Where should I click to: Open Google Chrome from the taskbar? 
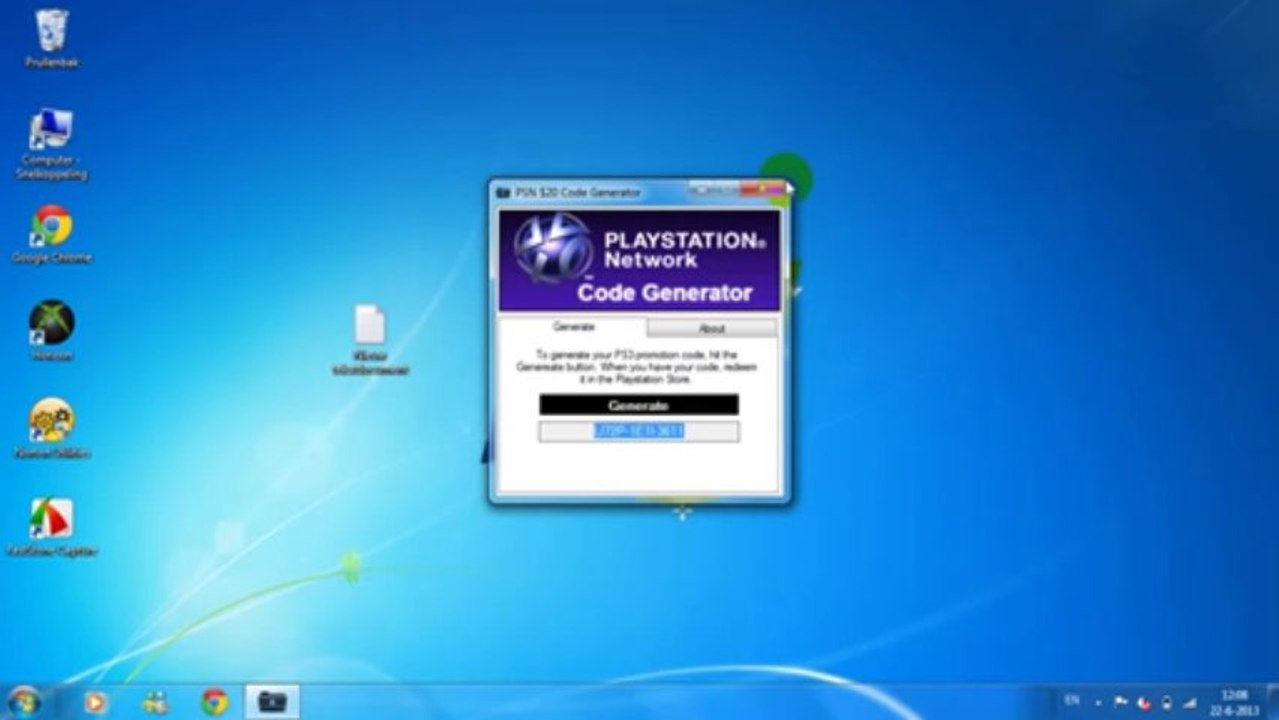pyautogui.click(x=214, y=702)
